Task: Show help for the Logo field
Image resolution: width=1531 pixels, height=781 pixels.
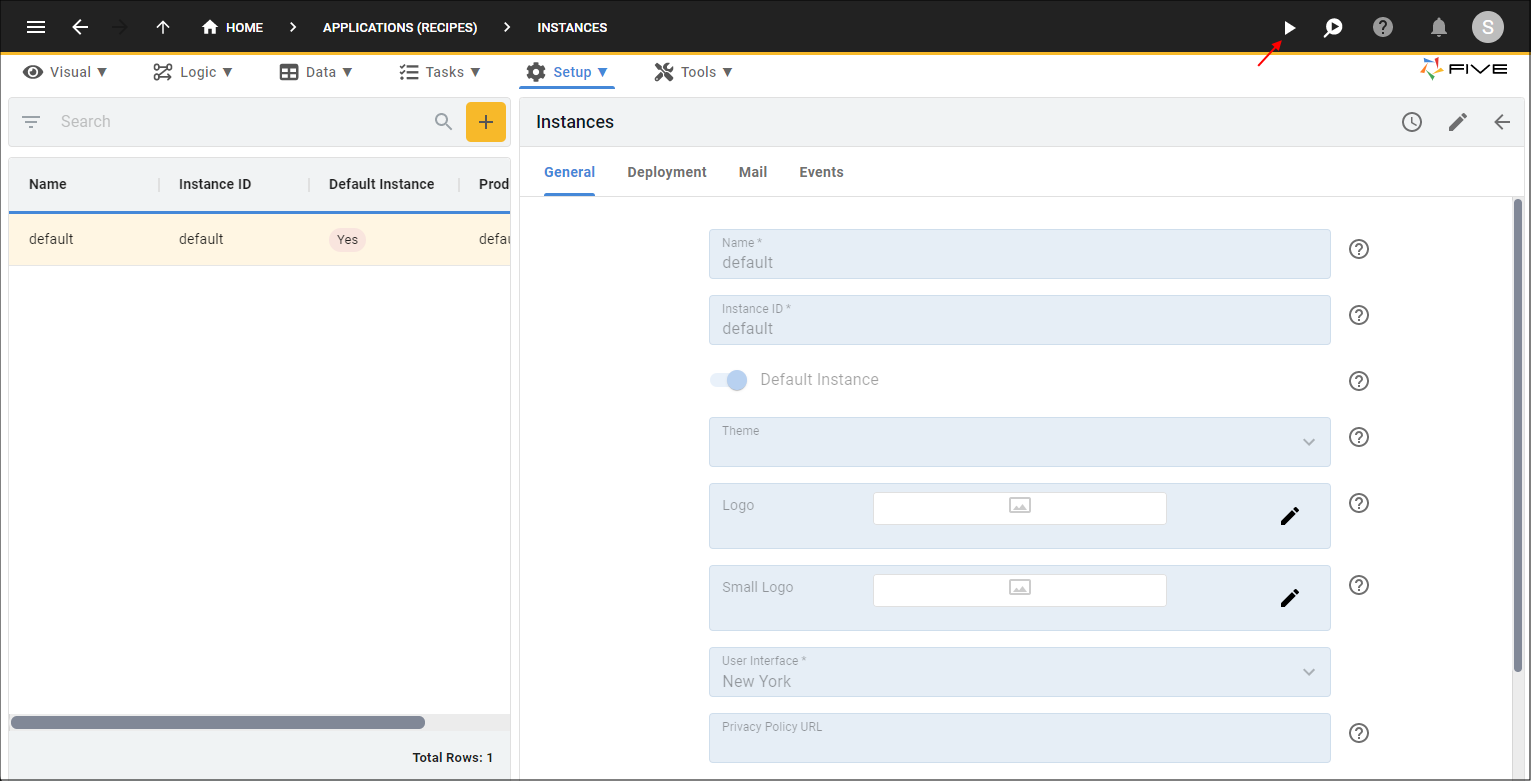Action: [x=1359, y=503]
